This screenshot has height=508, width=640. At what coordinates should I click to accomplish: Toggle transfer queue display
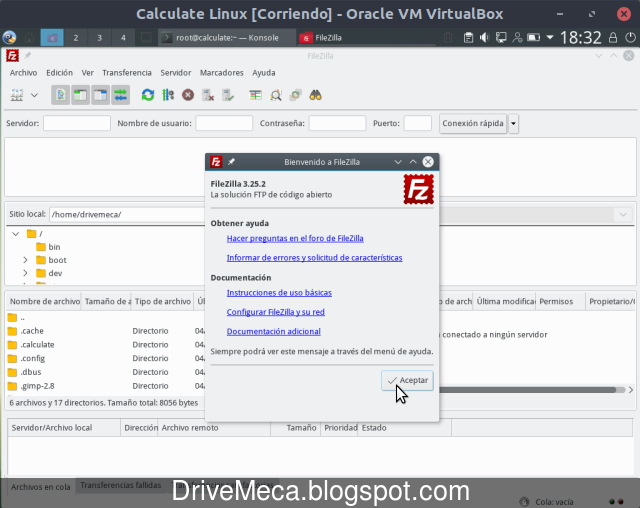point(120,95)
